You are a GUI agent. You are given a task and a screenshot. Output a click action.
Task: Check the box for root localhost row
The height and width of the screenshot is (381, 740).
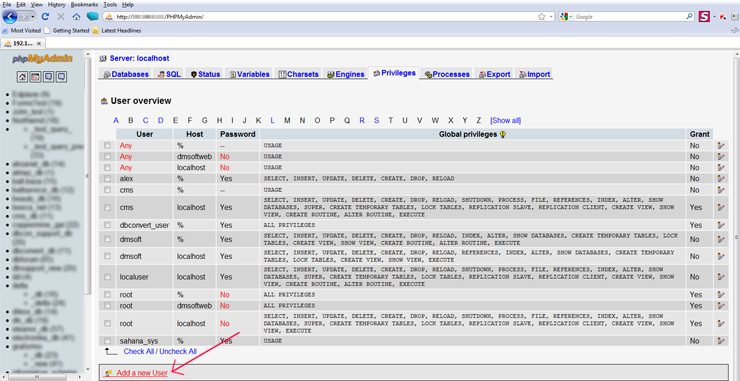108,323
